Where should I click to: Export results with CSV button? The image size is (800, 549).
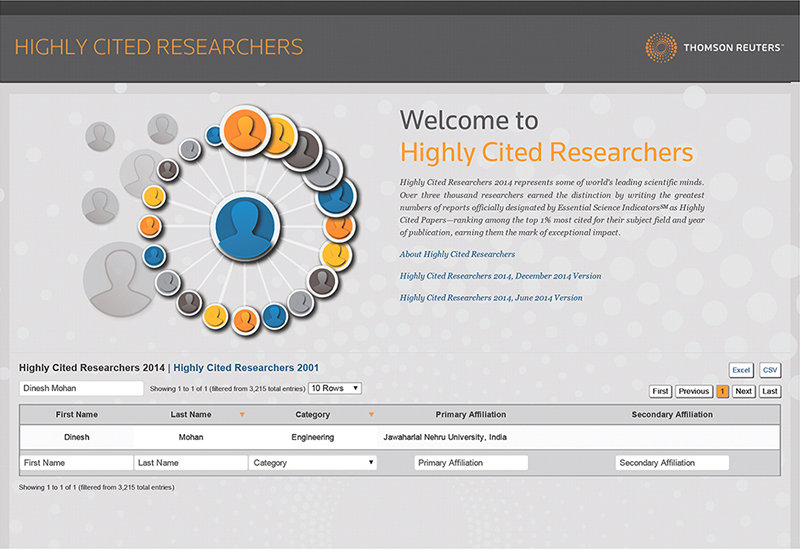[x=770, y=370]
